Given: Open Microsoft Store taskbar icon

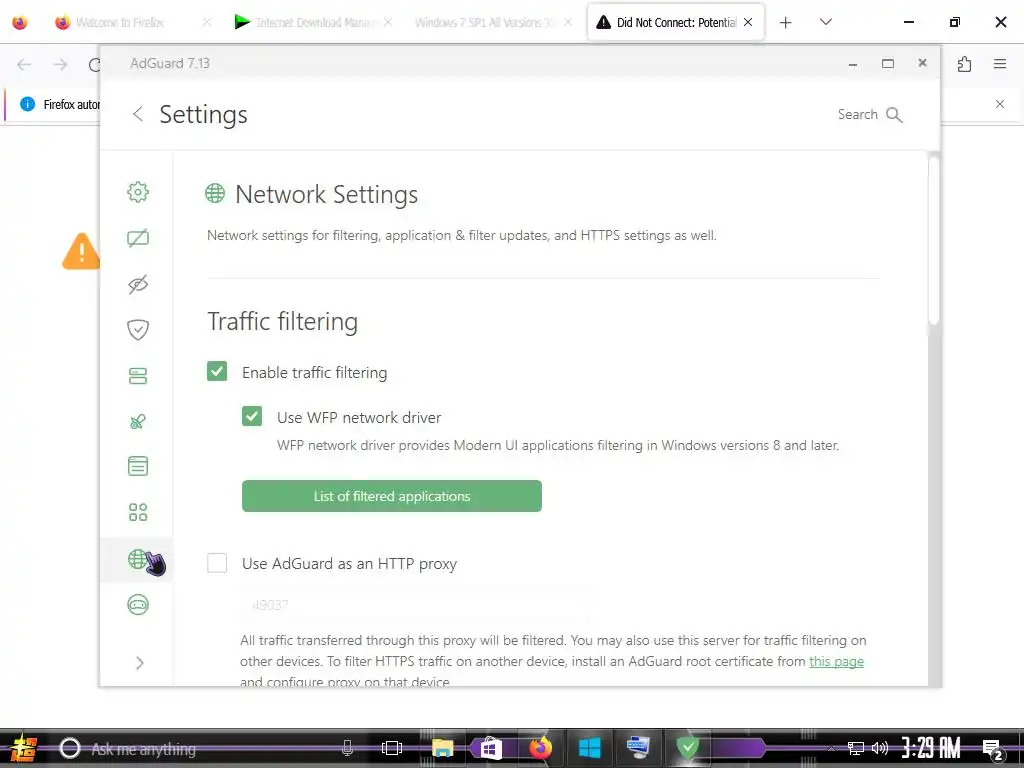Looking at the screenshot, I should pos(491,748).
